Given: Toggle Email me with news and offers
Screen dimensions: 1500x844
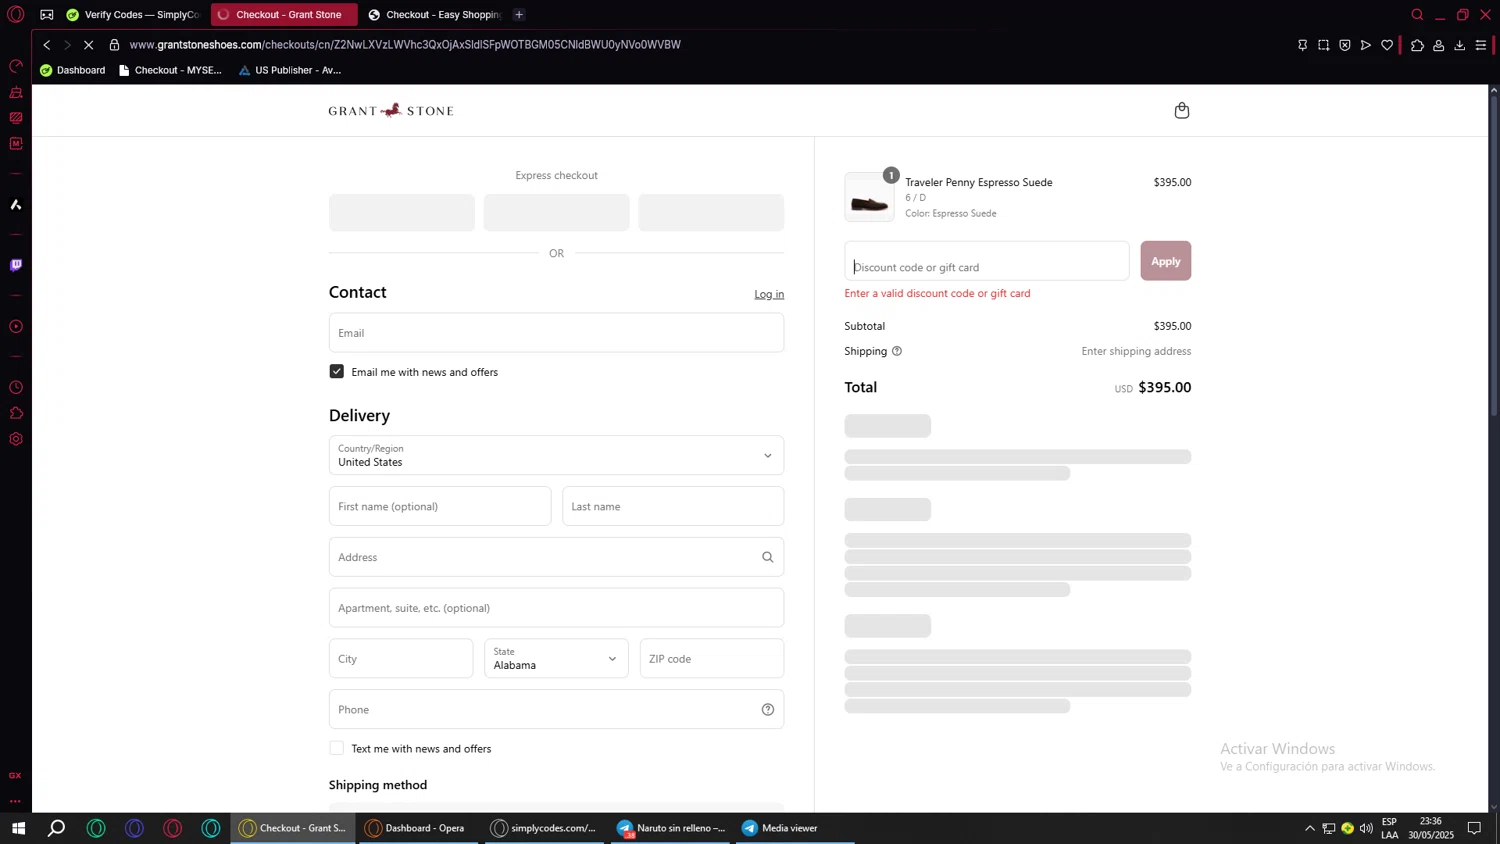Looking at the screenshot, I should [337, 372].
